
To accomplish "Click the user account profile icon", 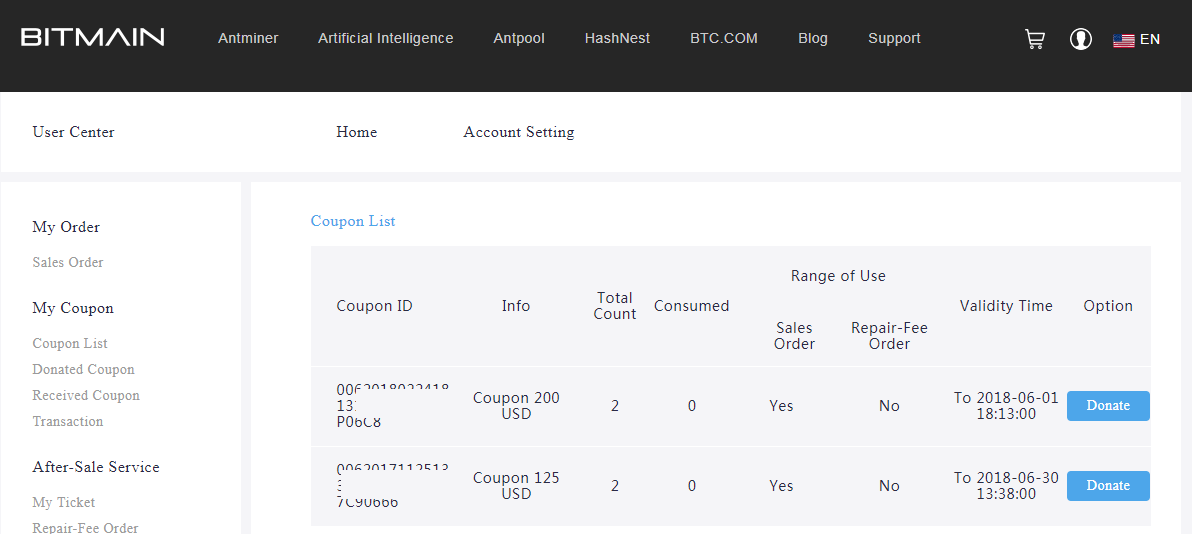I will click(1081, 39).
